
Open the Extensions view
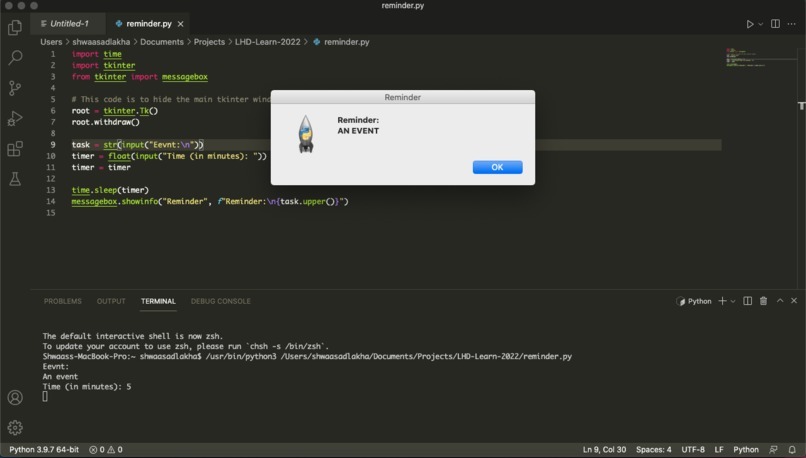click(x=15, y=149)
